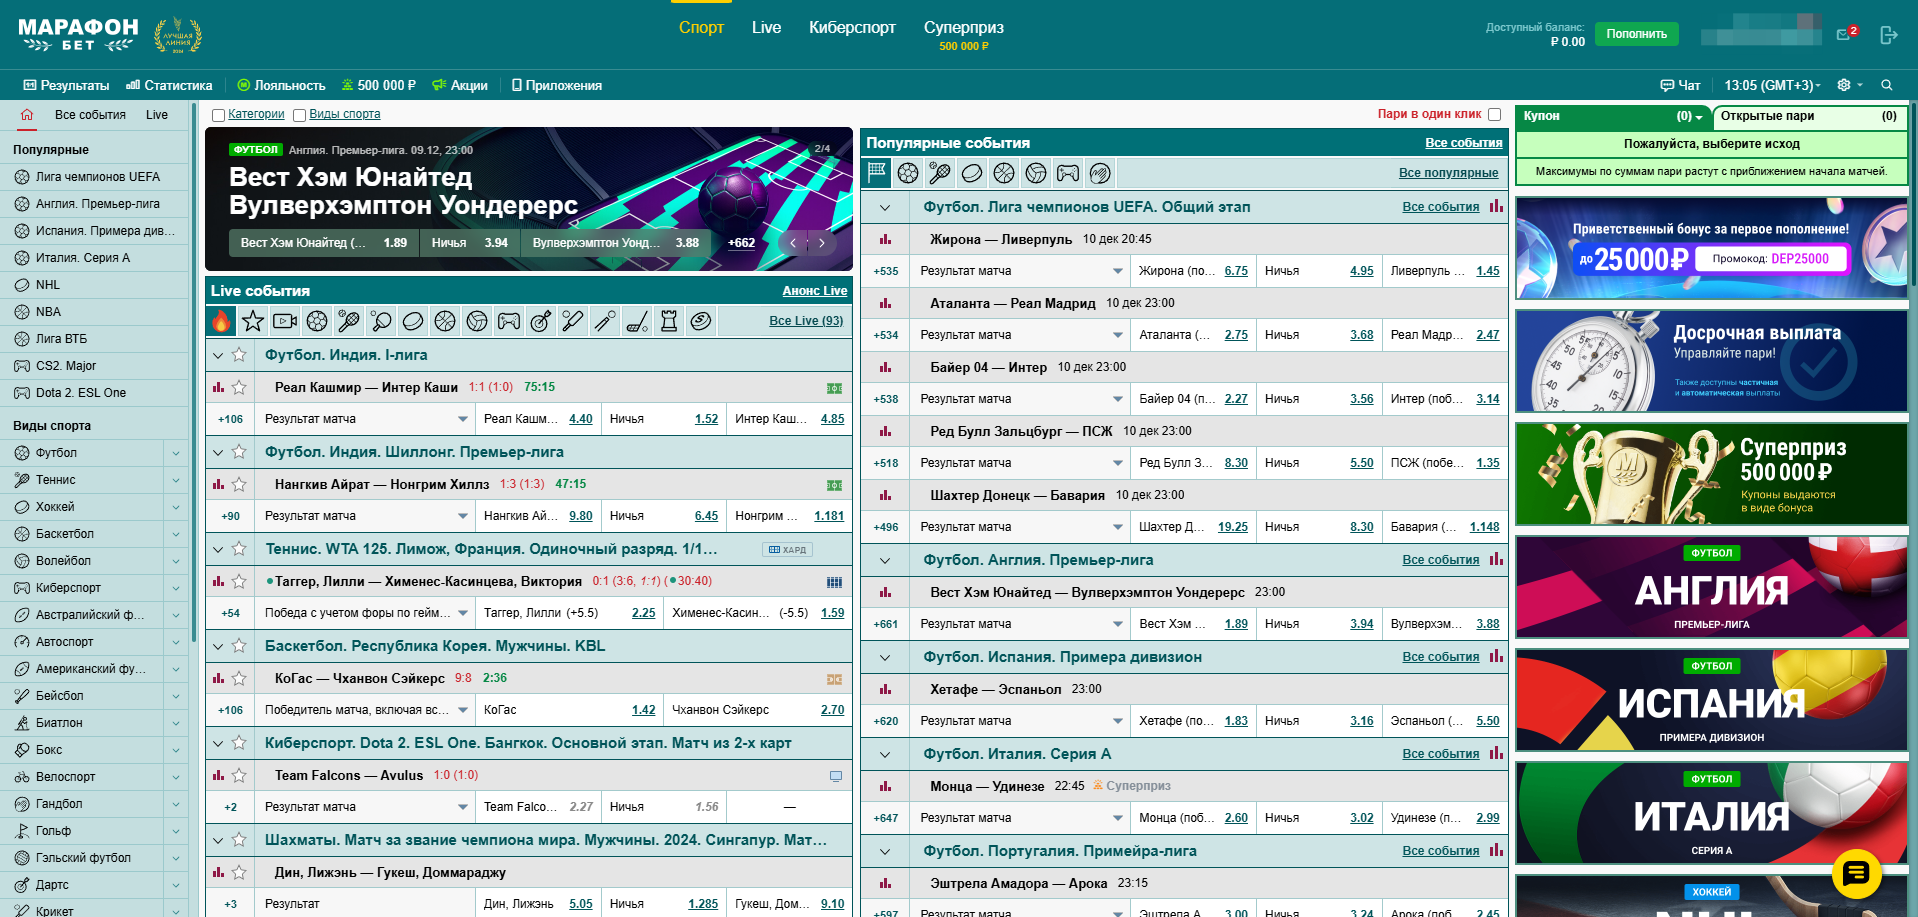Filter Popular events by hockey puck icon
The image size is (1918, 917).
pyautogui.click(x=972, y=173)
